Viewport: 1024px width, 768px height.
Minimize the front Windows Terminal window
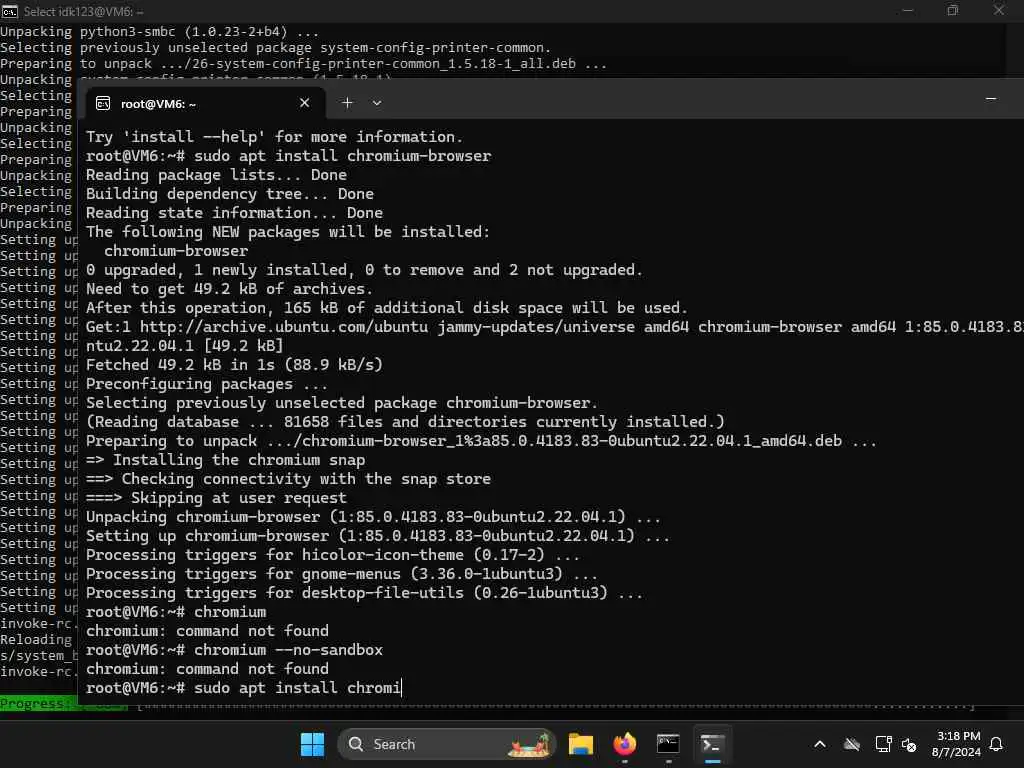[x=991, y=99]
